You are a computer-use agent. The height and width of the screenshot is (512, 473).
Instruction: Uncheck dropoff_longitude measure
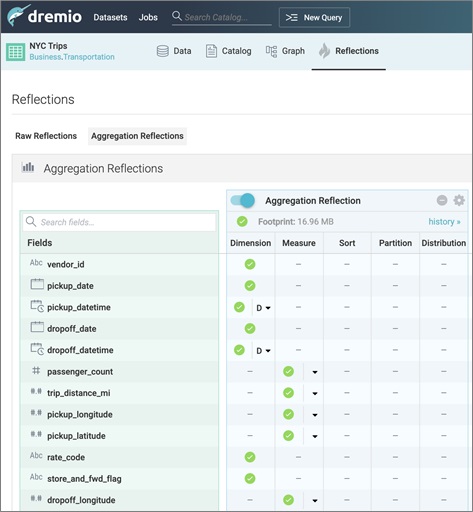coord(288,500)
